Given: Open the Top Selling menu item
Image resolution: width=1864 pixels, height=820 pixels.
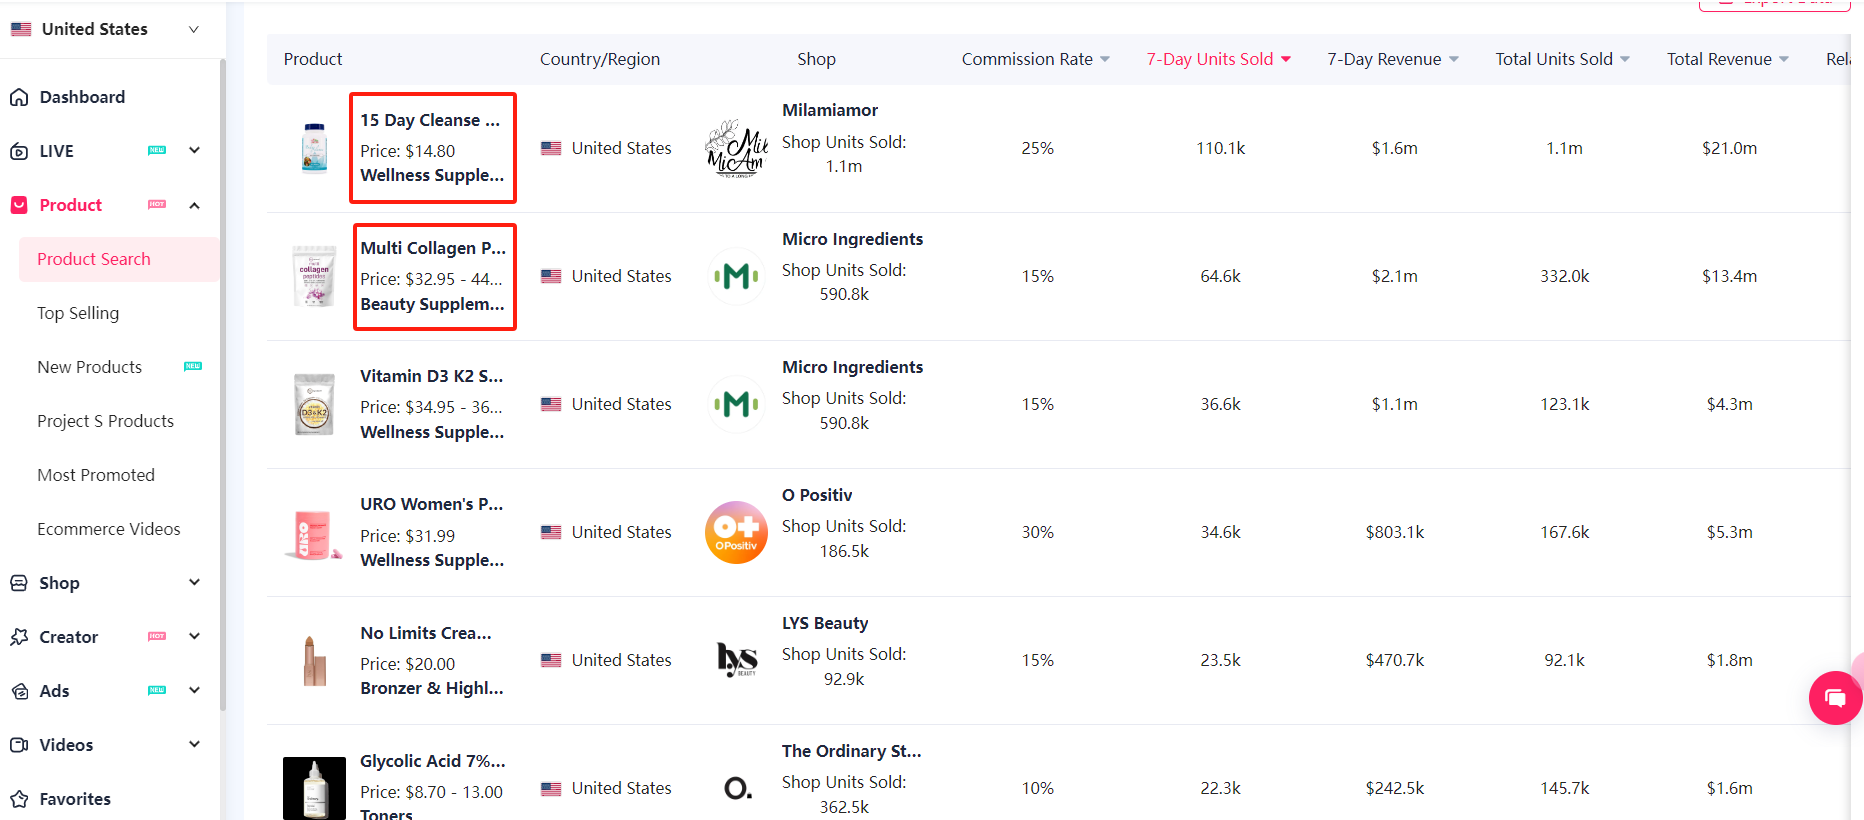Looking at the screenshot, I should click(x=78, y=313).
